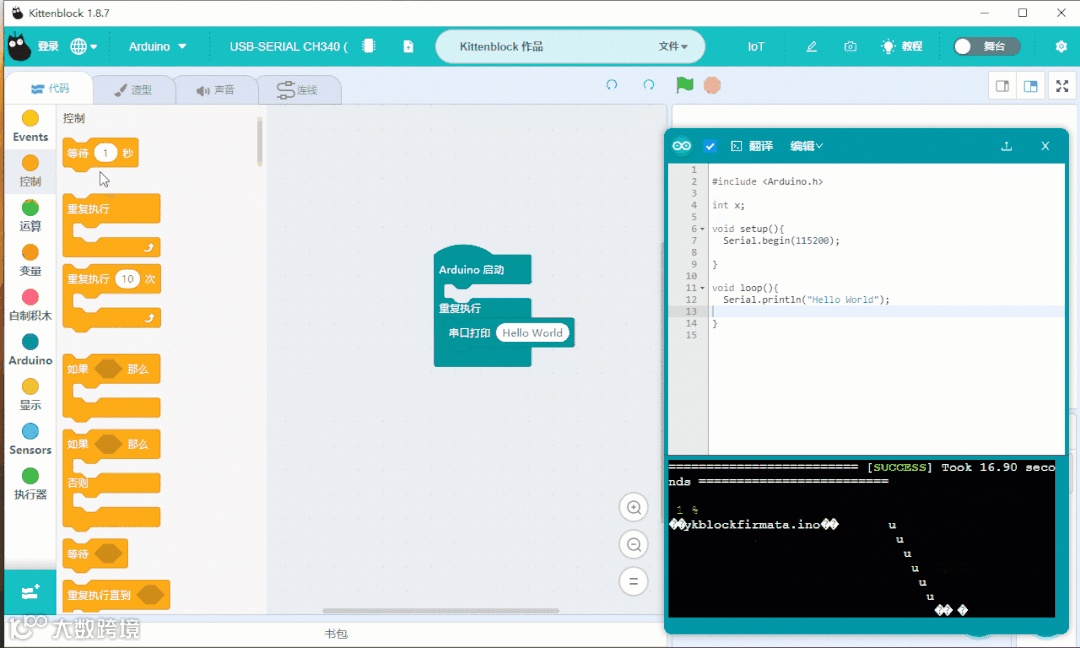The width and height of the screenshot is (1080, 648).
Task: Open the 文件 dropdown menu
Action: 672,46
